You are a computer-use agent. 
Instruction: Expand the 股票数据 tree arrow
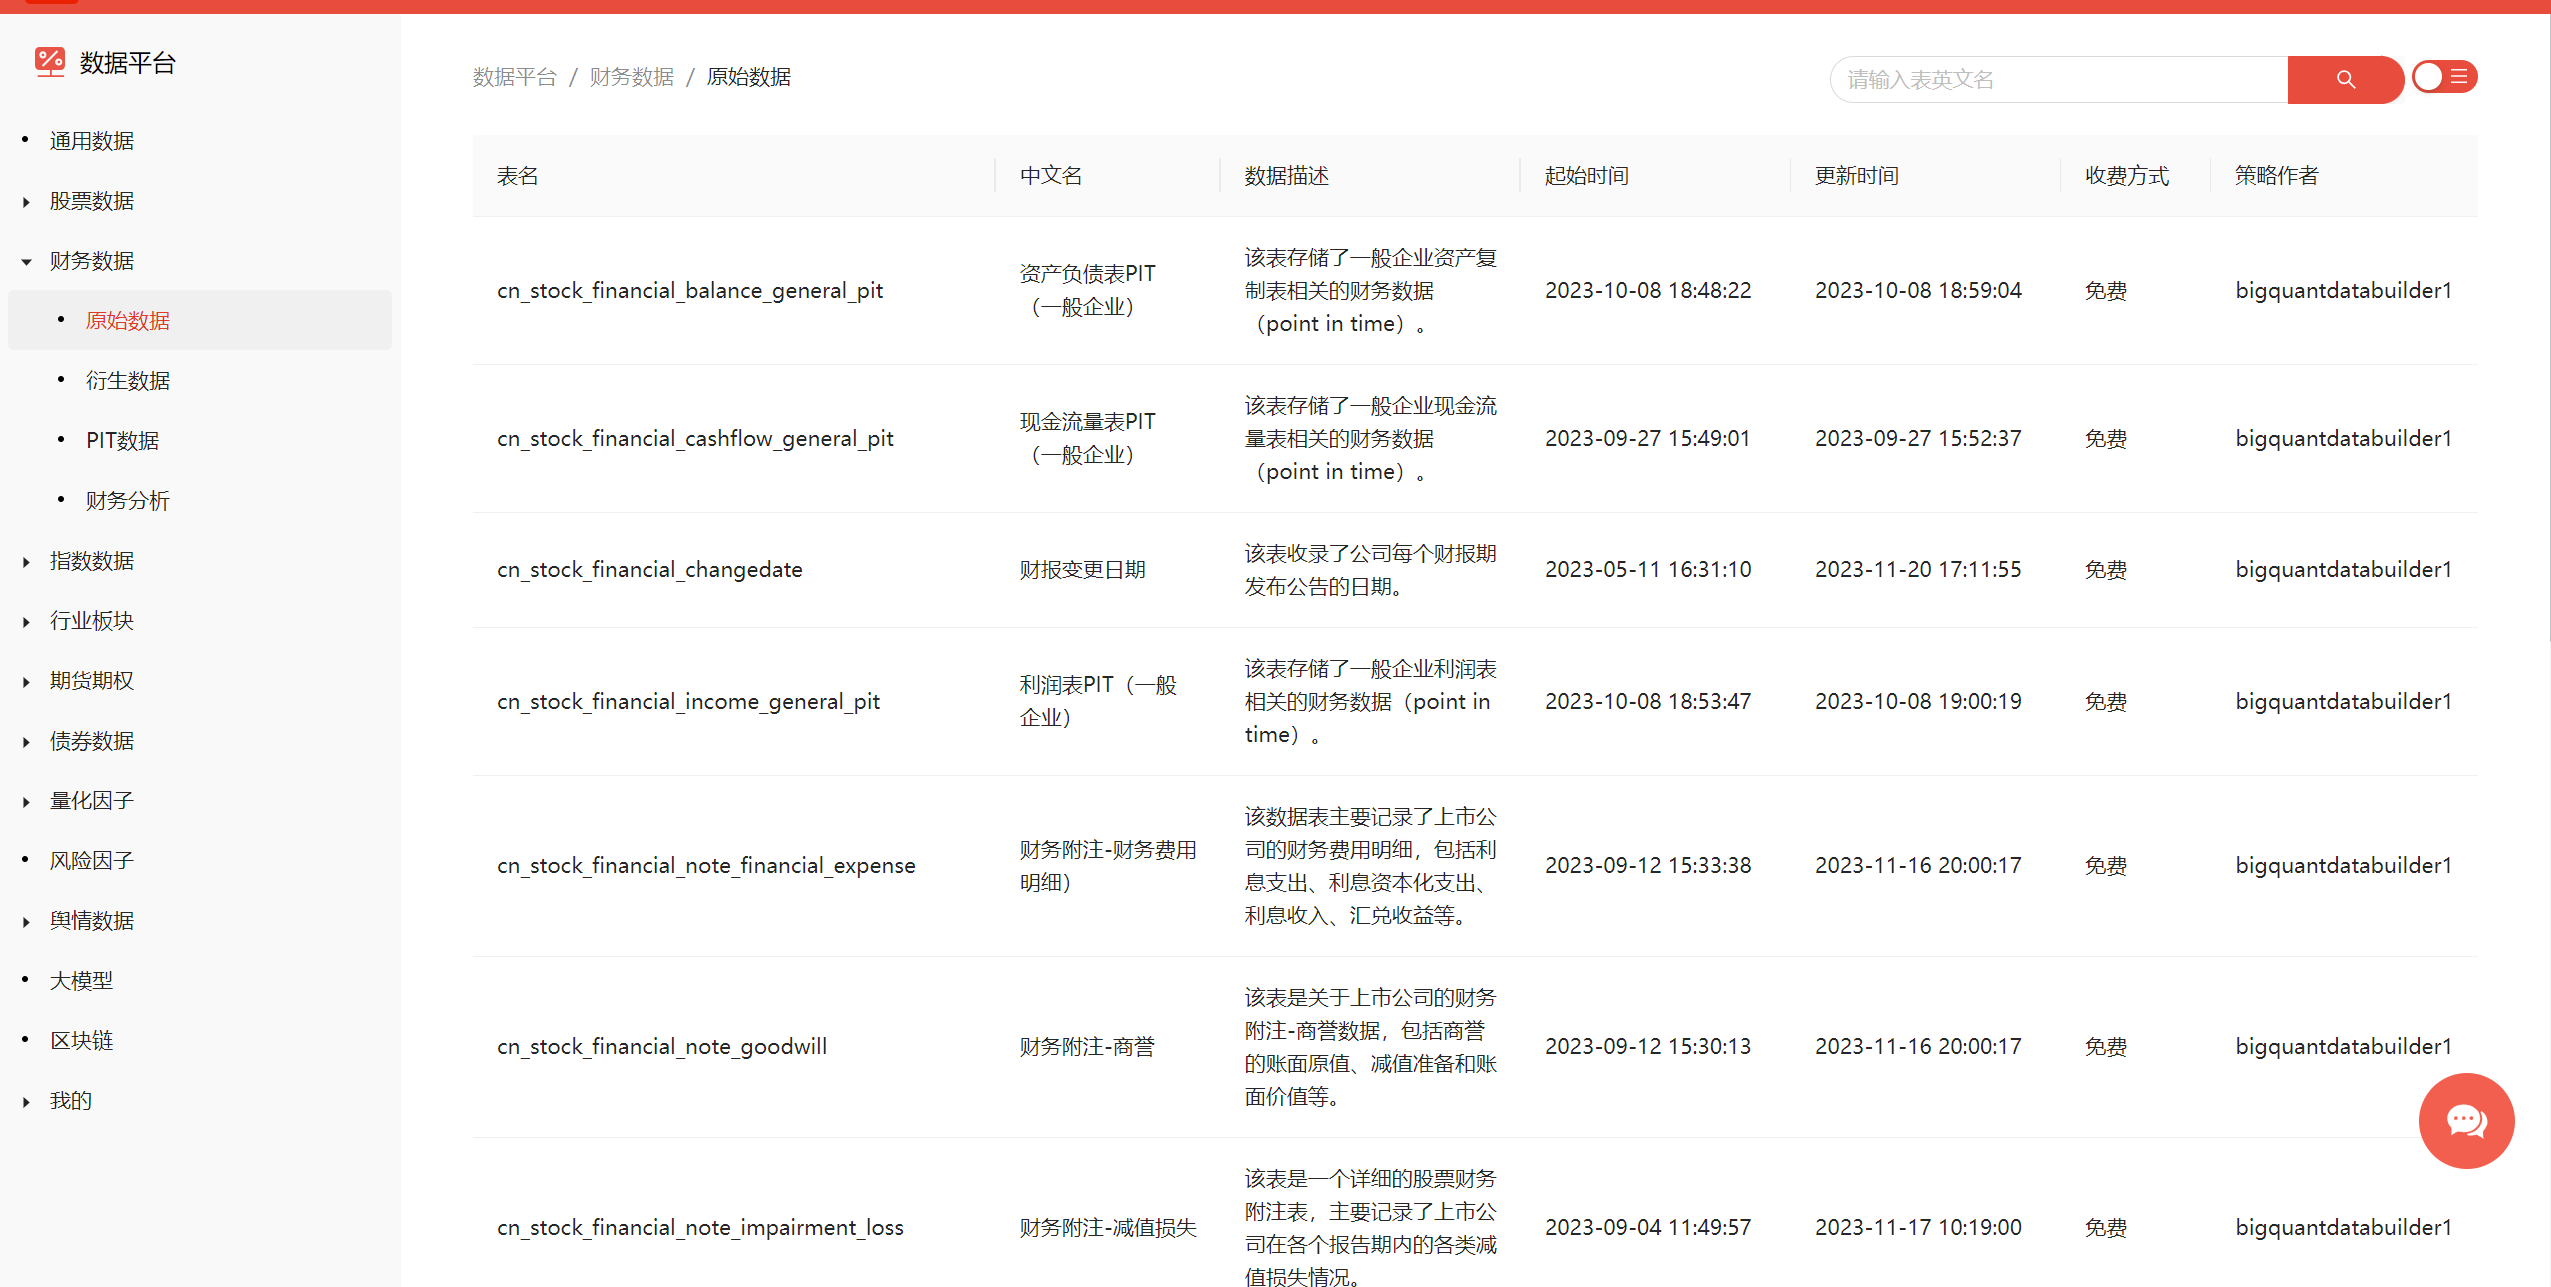[26, 202]
